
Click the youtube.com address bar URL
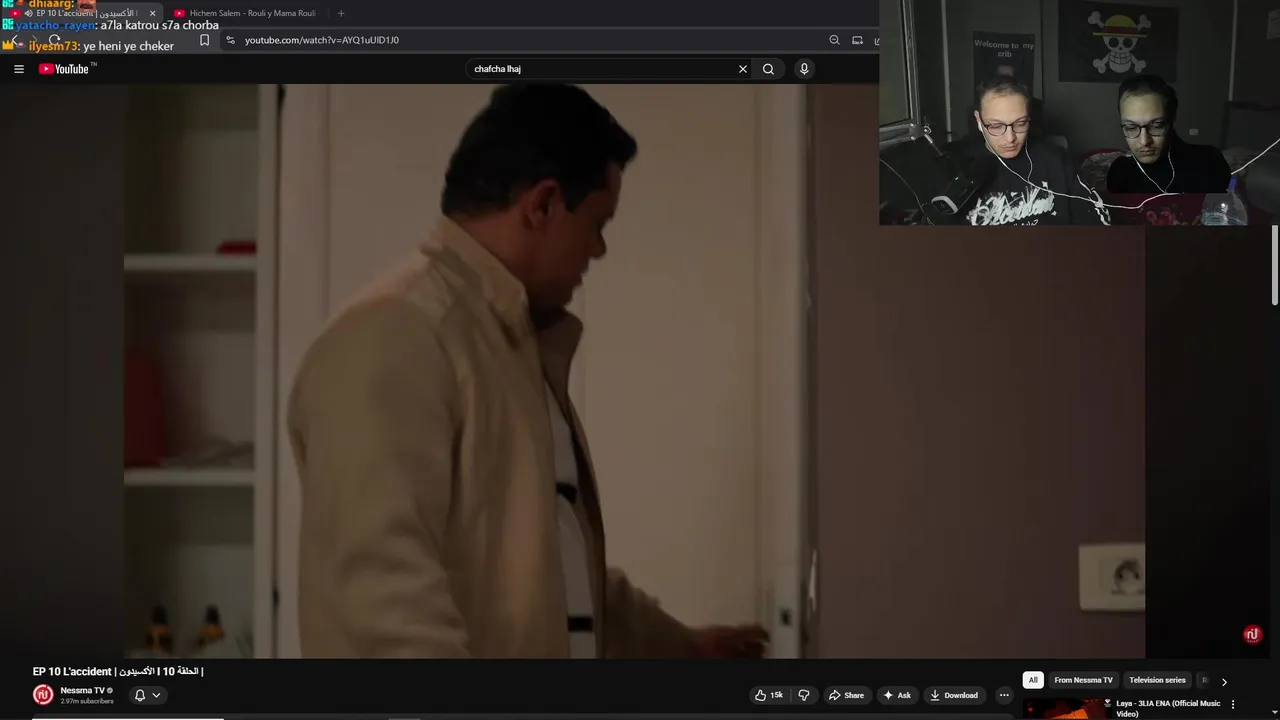[x=322, y=40]
